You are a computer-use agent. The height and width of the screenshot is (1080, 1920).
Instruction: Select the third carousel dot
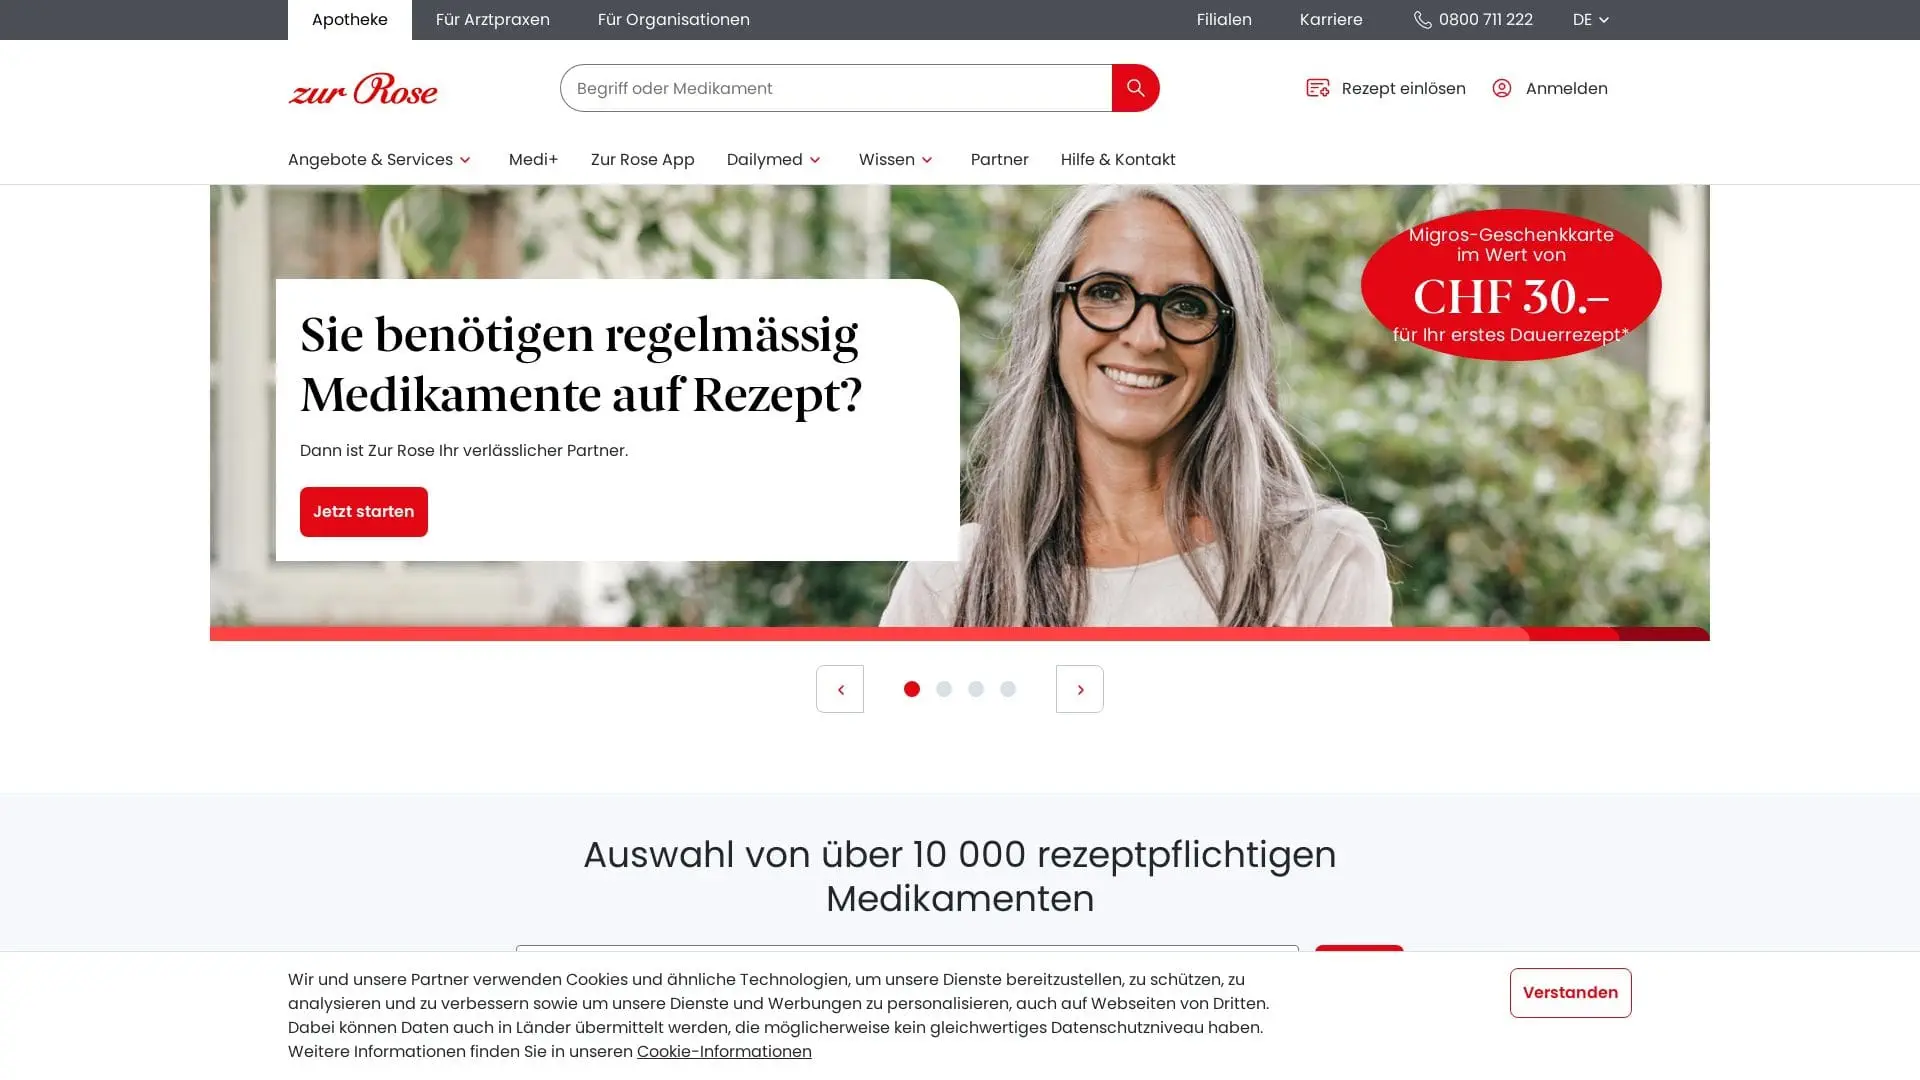click(976, 689)
